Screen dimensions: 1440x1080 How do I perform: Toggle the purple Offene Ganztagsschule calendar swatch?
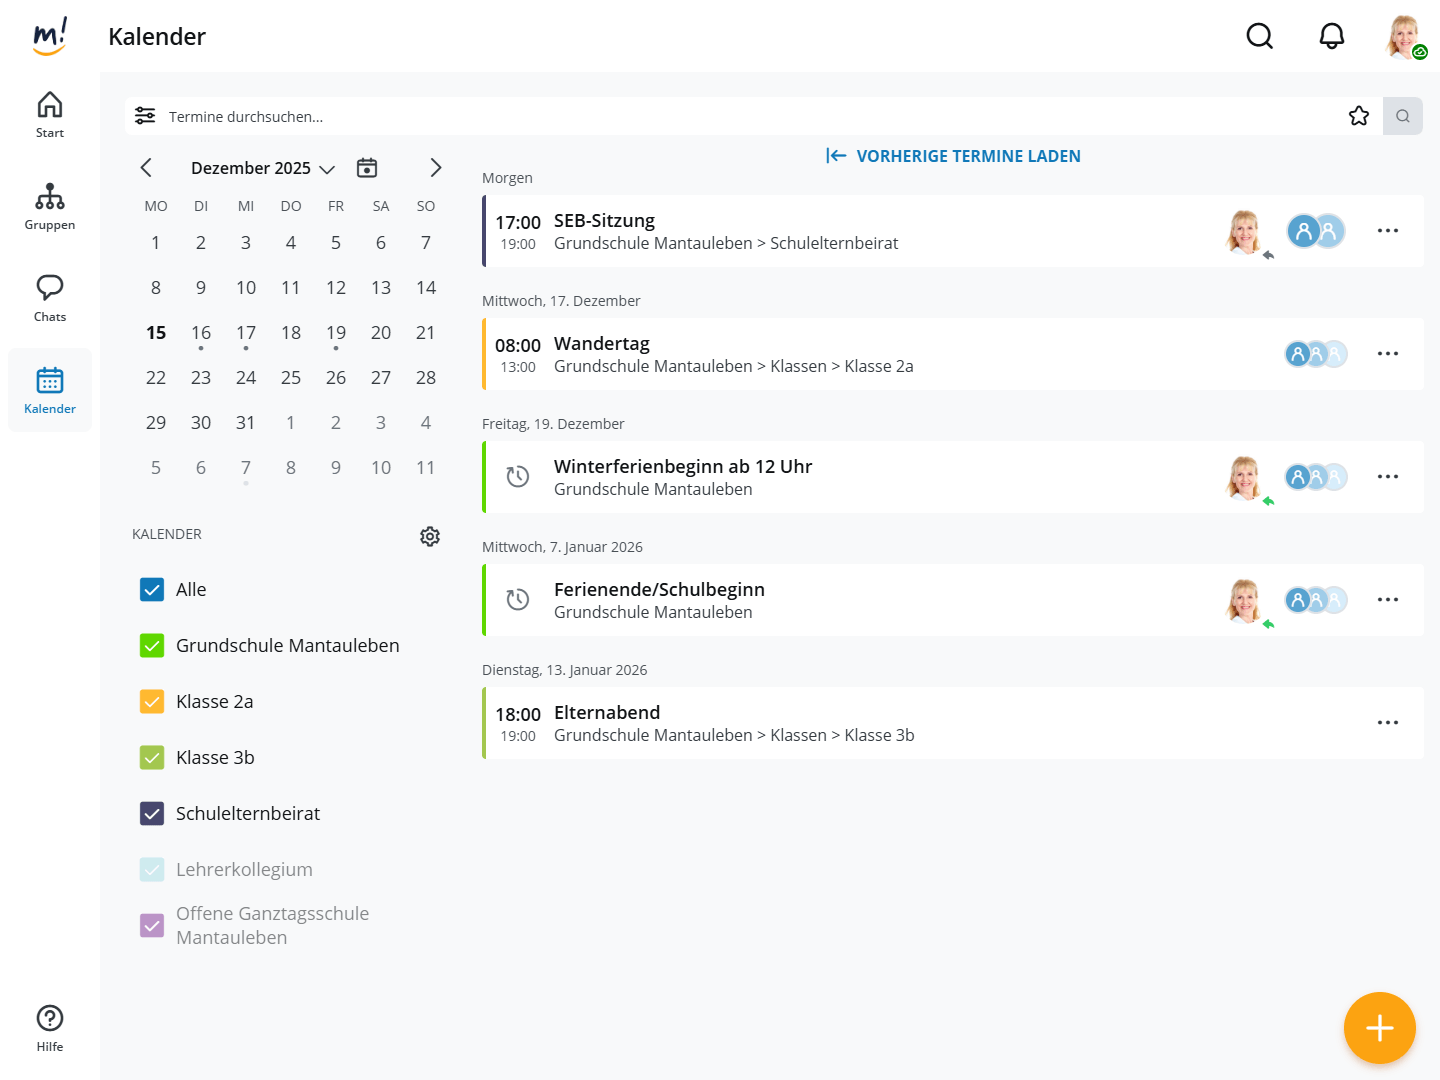[x=152, y=926]
